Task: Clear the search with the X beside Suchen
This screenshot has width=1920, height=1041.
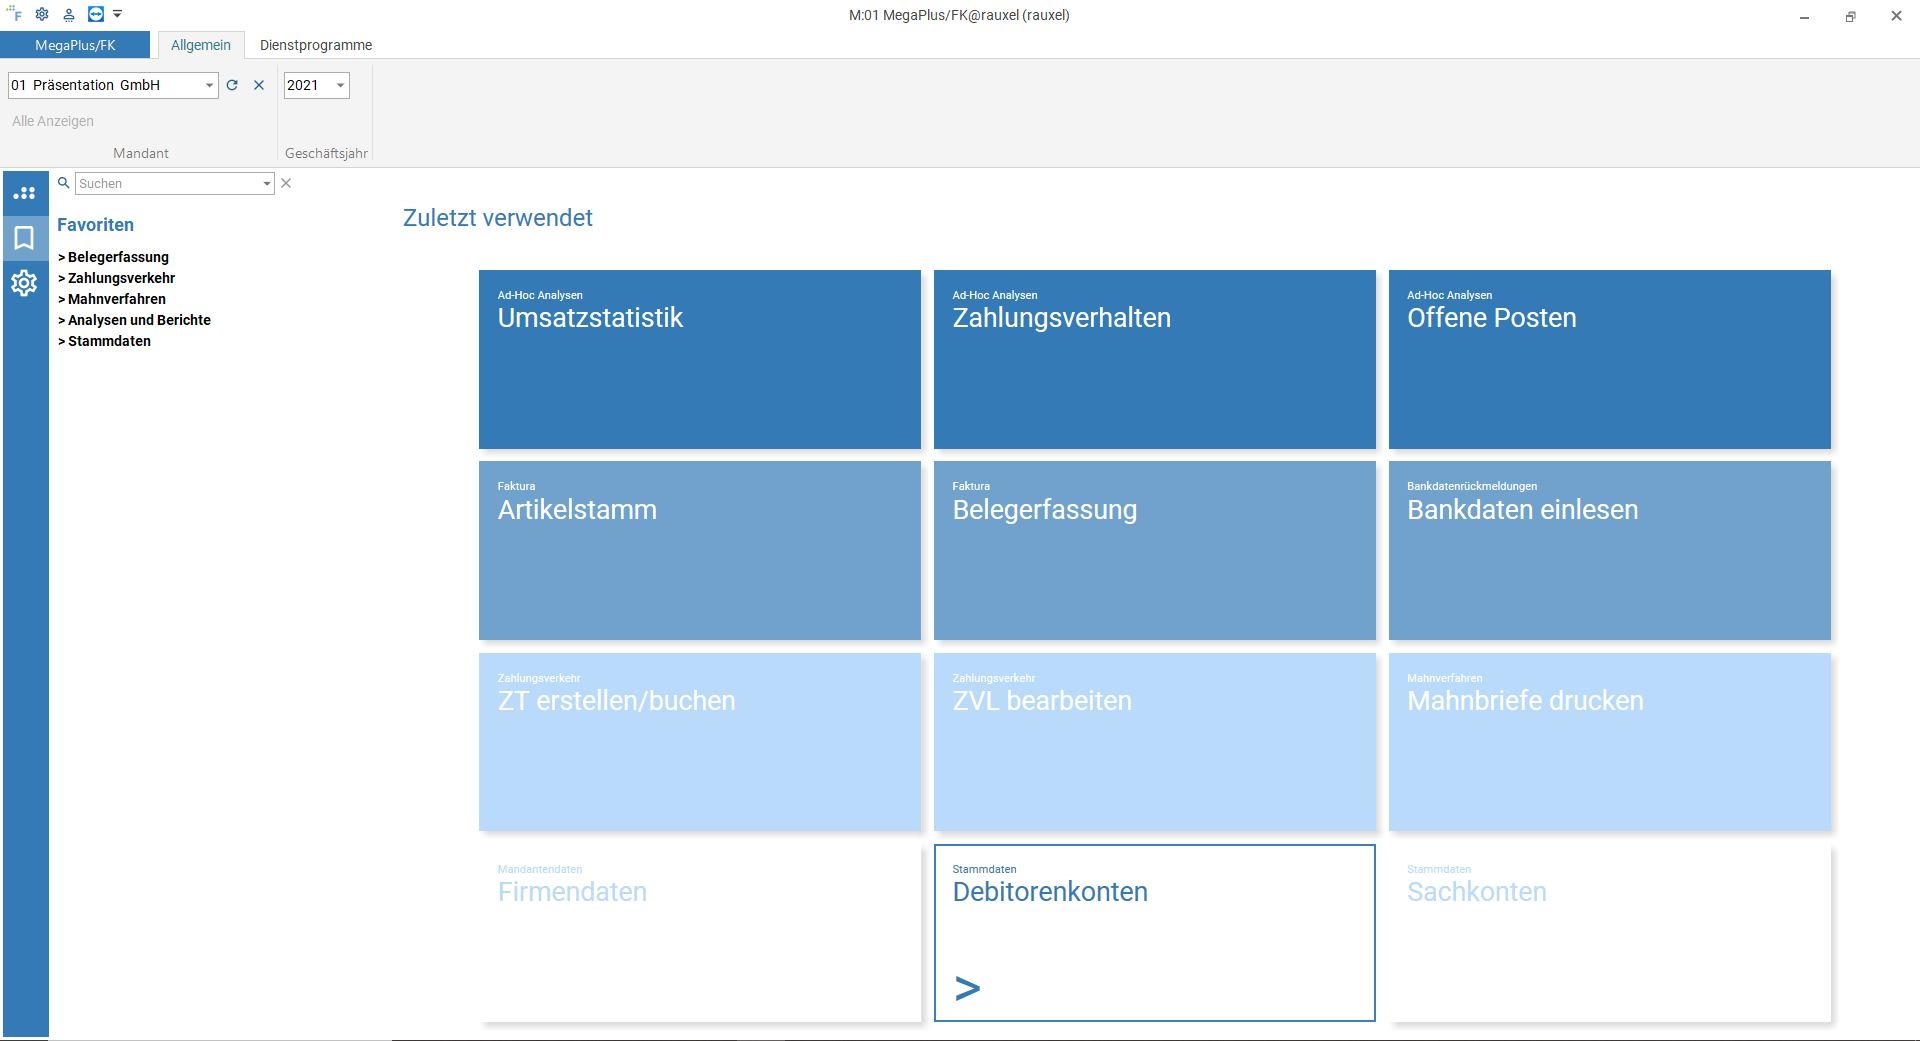Action: coord(286,183)
